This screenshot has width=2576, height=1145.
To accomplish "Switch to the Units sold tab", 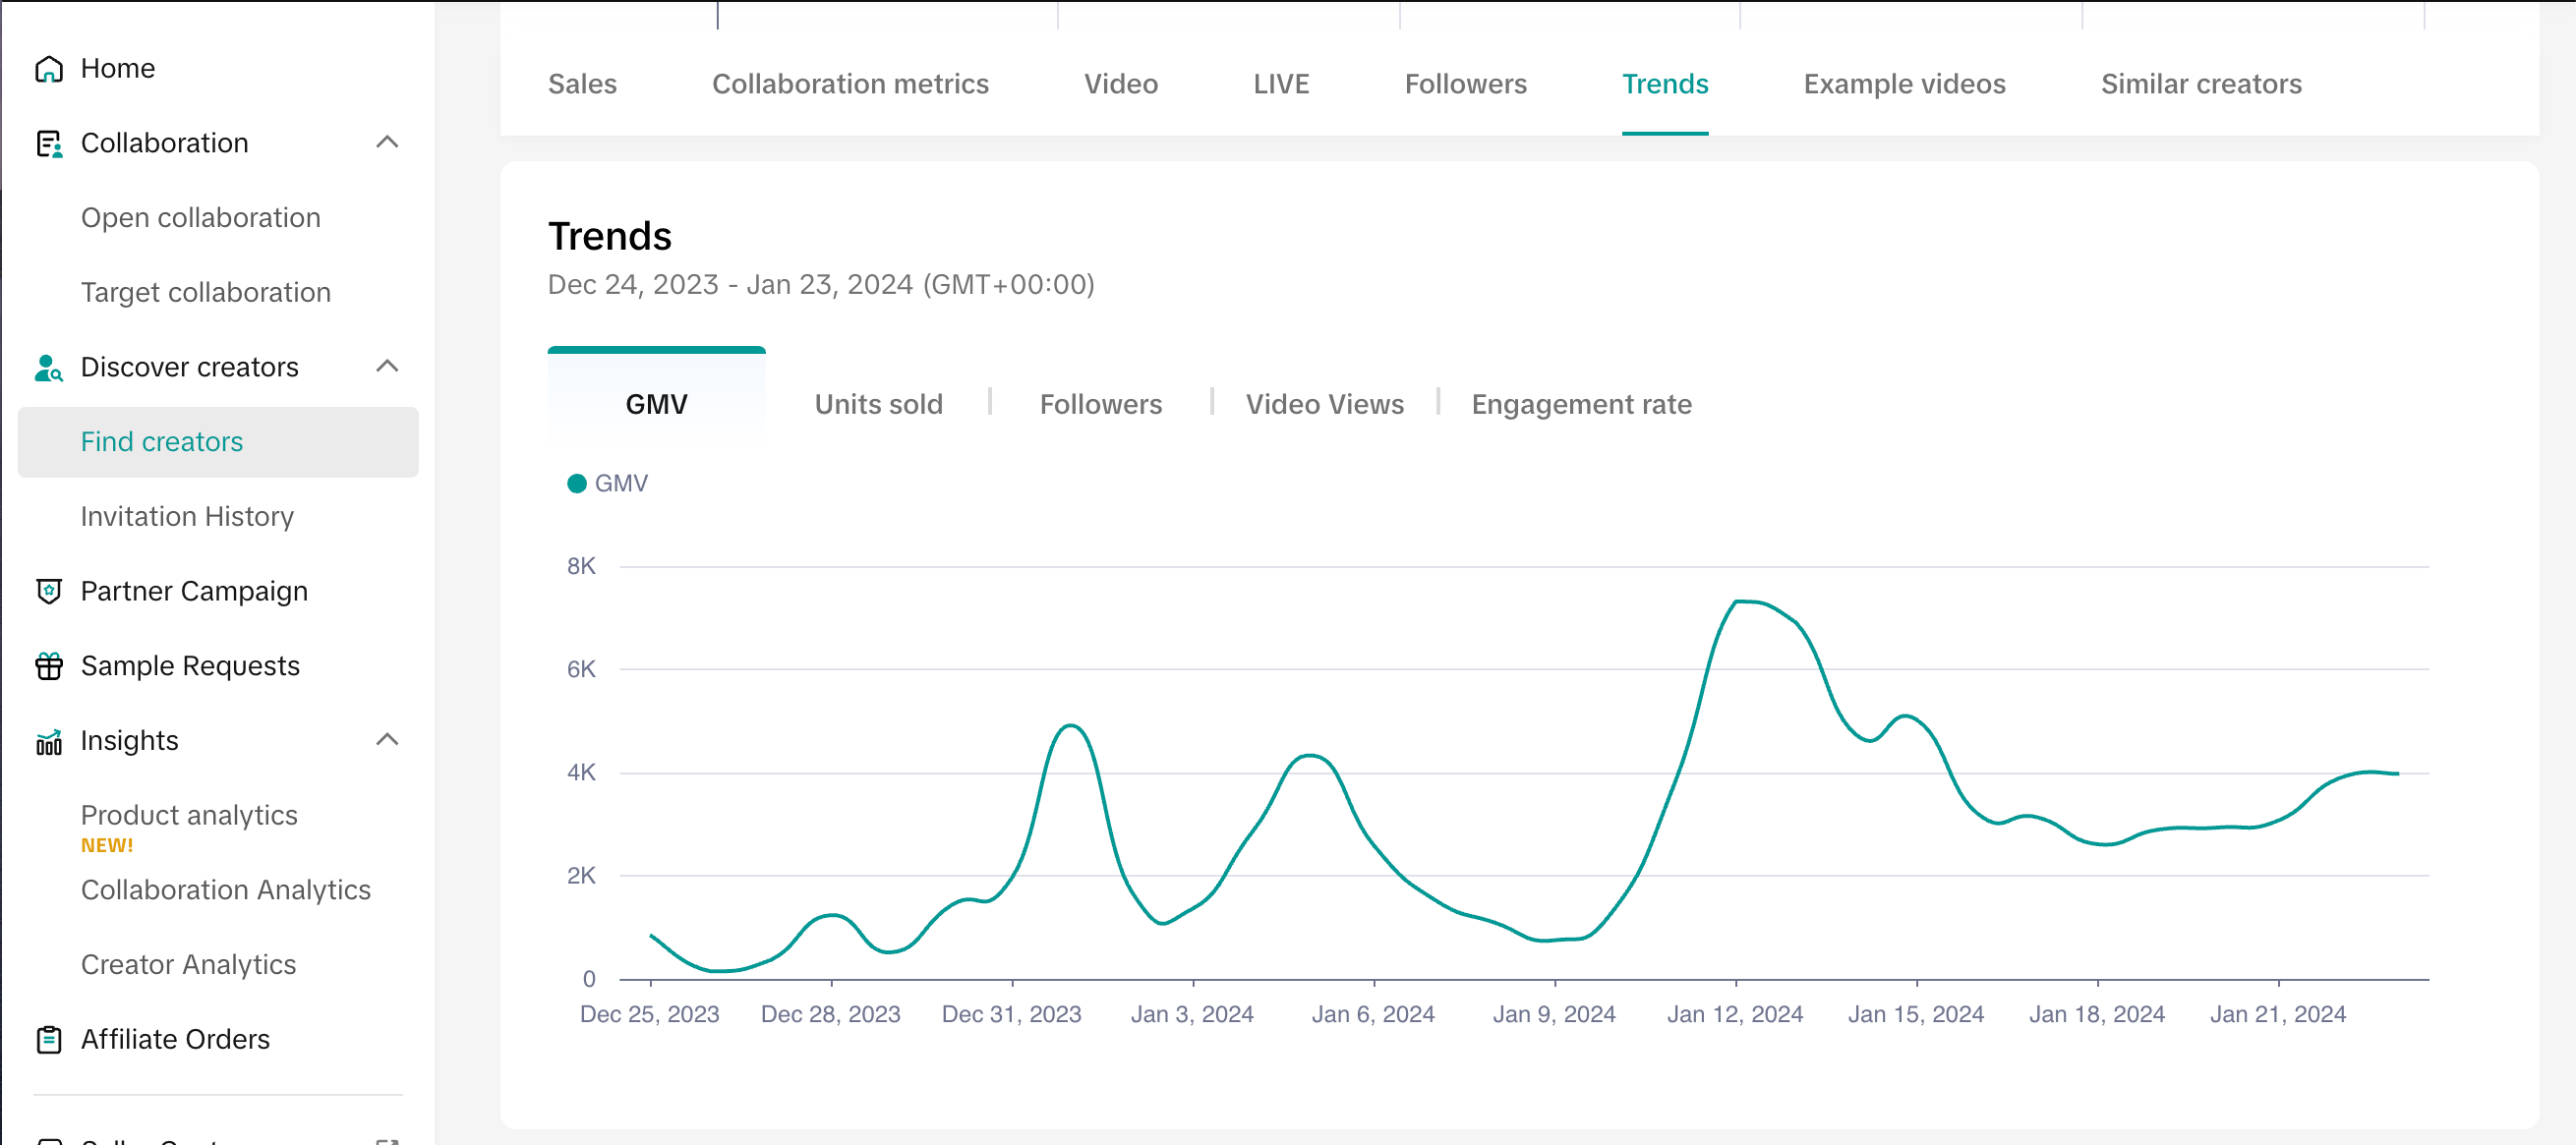I will pyautogui.click(x=878, y=404).
